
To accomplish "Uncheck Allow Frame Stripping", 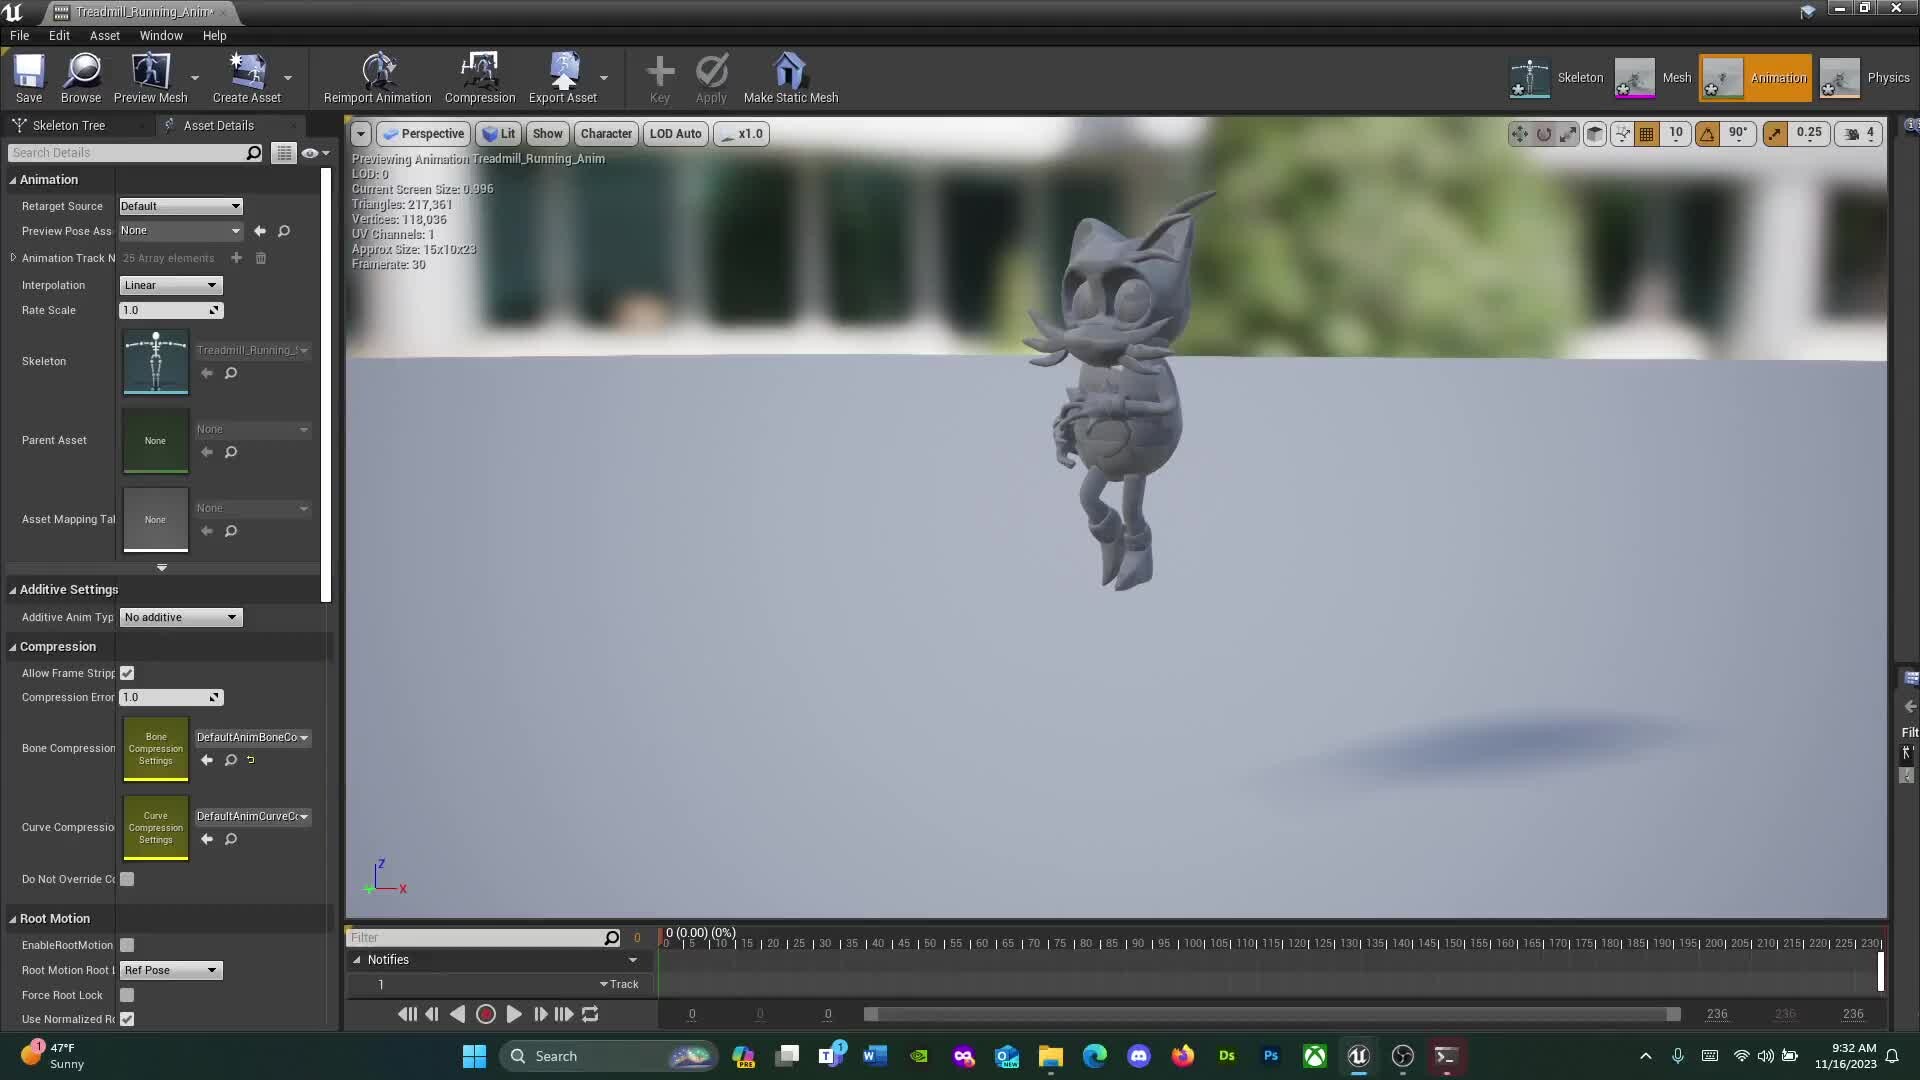I will coord(127,673).
